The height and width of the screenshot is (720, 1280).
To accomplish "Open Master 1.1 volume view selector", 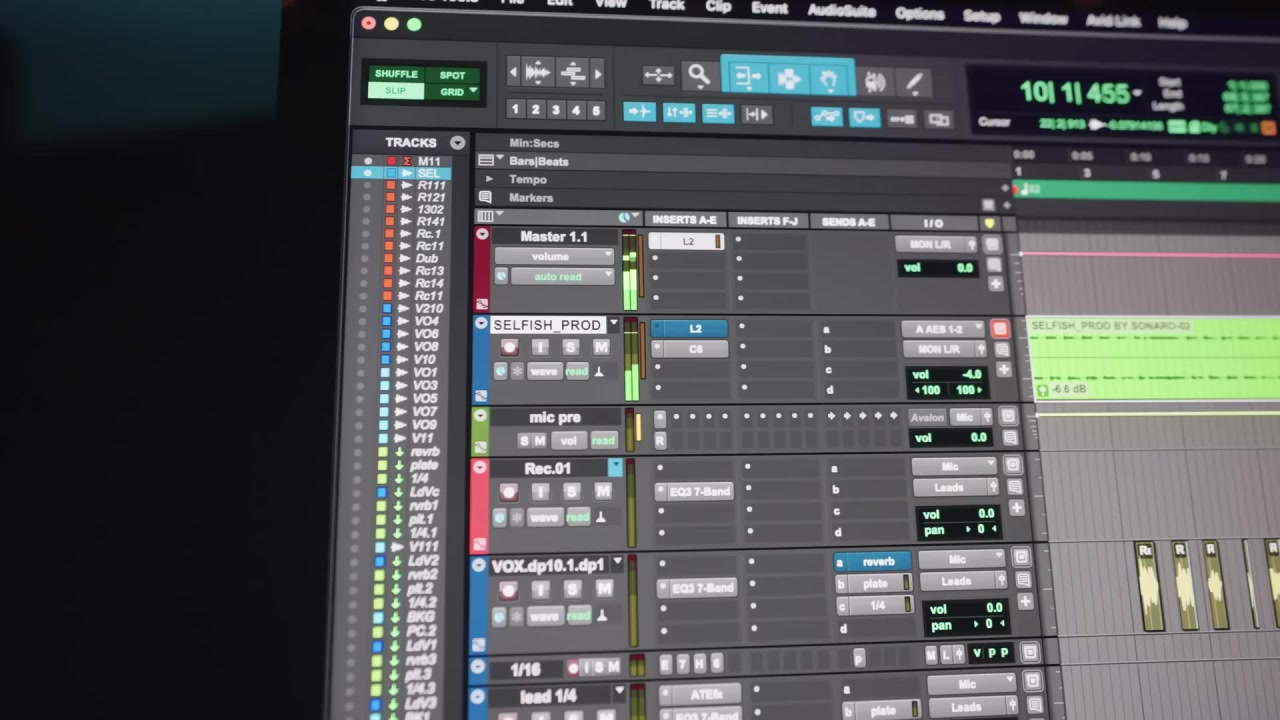I will coord(552,256).
